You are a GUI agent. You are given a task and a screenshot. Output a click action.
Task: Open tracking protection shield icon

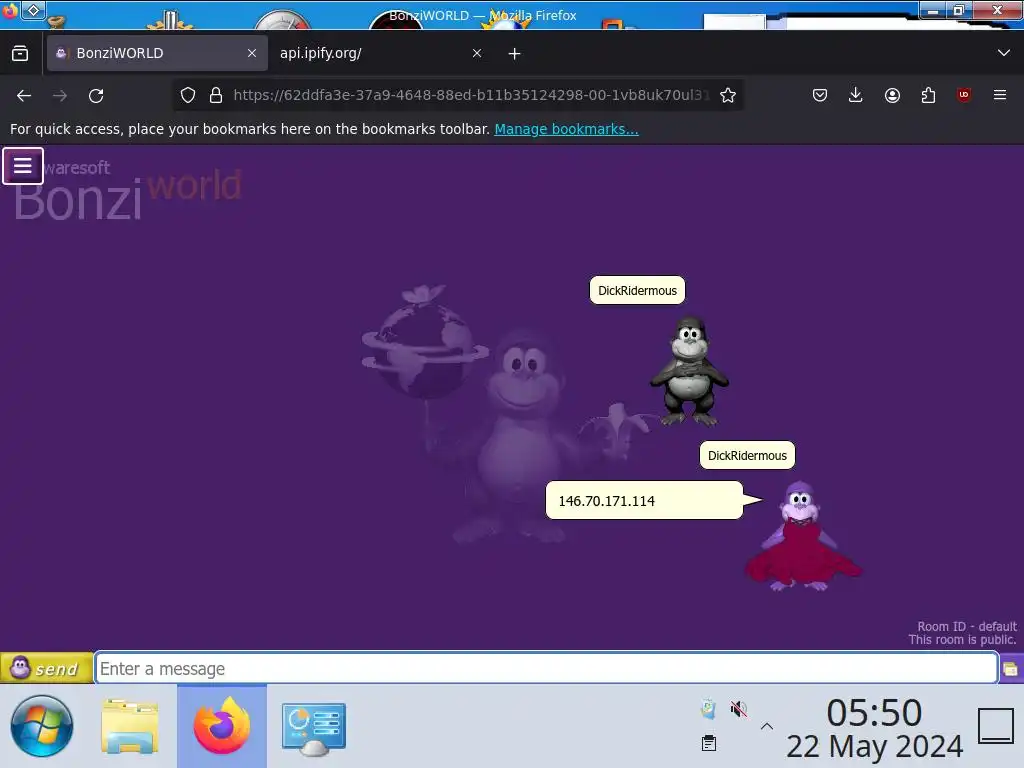[188, 95]
